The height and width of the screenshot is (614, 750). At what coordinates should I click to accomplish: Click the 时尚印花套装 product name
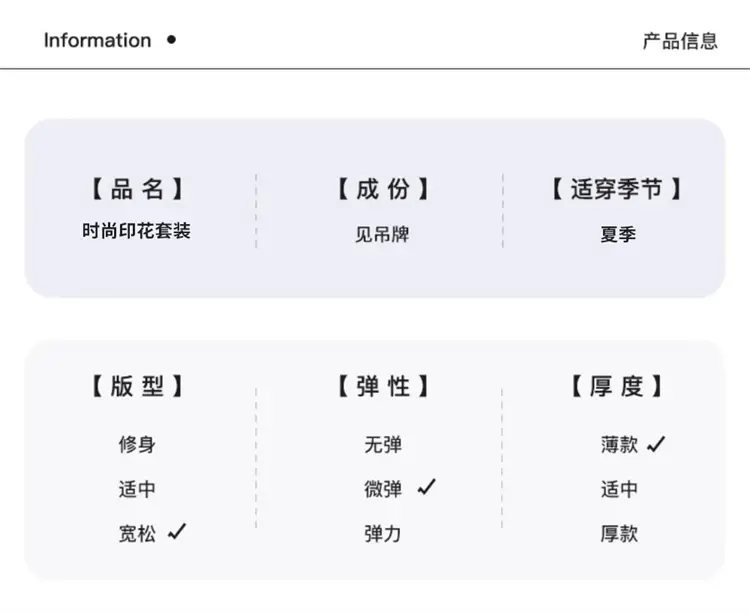(136, 231)
